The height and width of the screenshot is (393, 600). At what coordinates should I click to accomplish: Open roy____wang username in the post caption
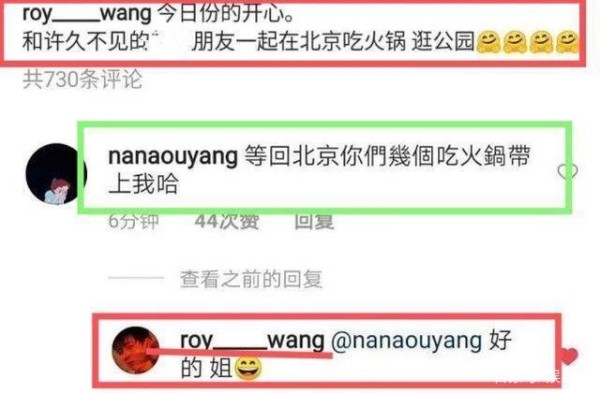(x=87, y=15)
